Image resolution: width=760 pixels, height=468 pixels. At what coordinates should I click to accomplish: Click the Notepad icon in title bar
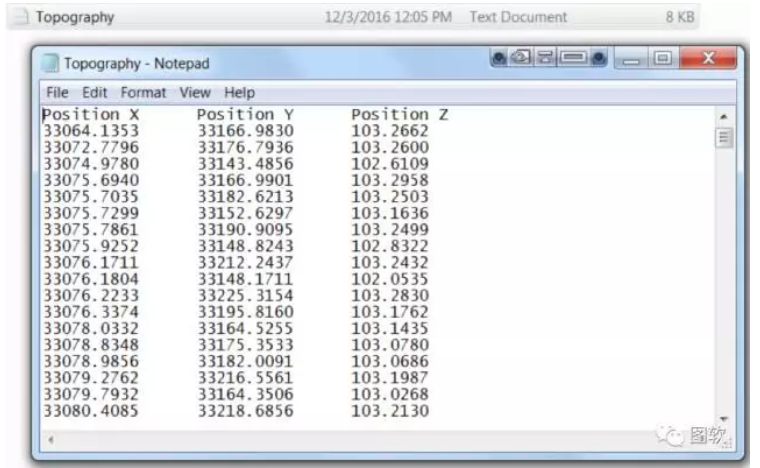(x=49, y=63)
